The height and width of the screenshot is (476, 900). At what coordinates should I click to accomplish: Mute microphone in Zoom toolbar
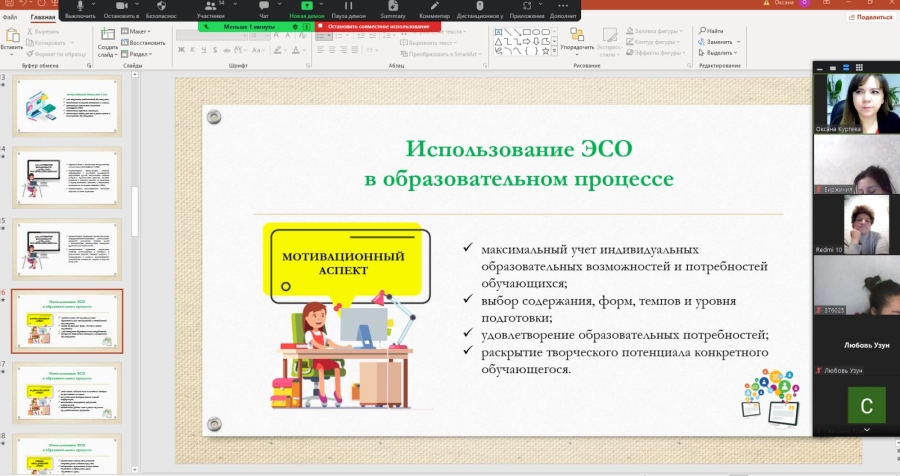[79, 8]
